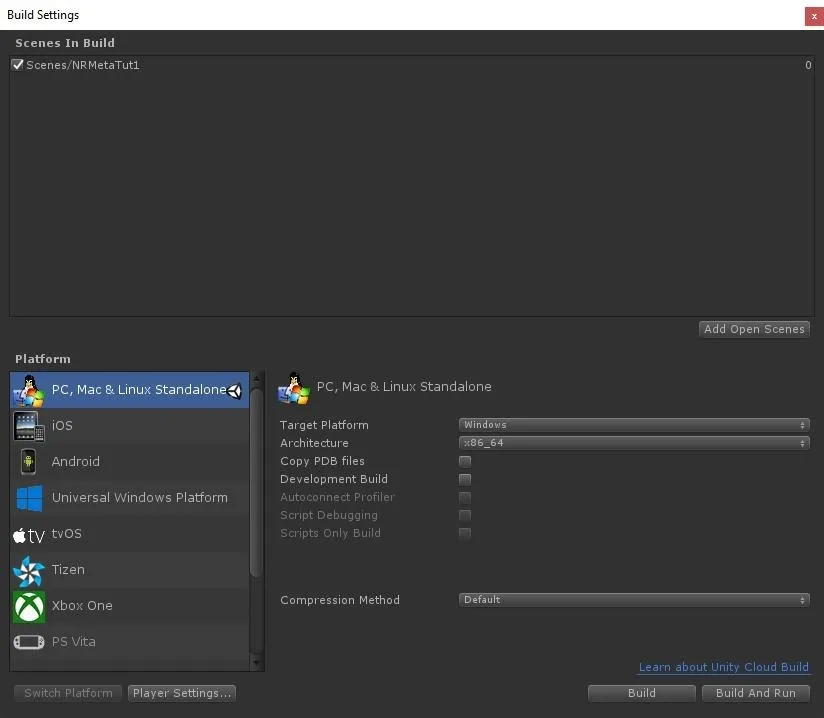Screen dimensions: 824x718
Task: Open the Architecture dropdown
Action: (634, 443)
